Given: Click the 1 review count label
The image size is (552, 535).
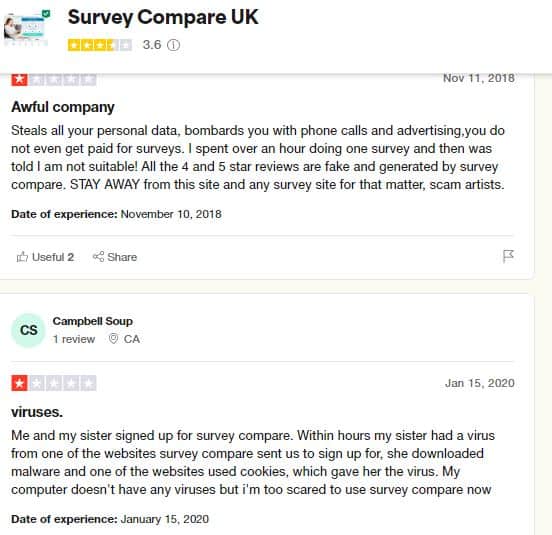Looking at the screenshot, I should point(74,339).
